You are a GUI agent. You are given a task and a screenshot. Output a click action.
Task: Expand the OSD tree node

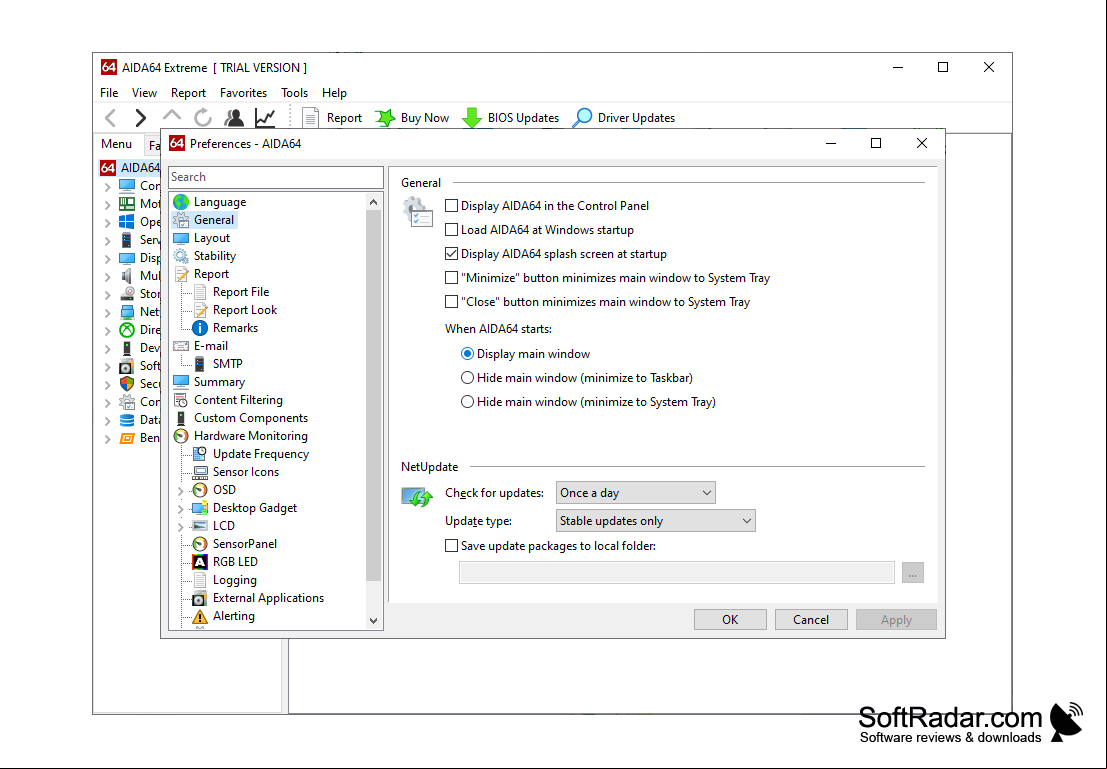181,490
